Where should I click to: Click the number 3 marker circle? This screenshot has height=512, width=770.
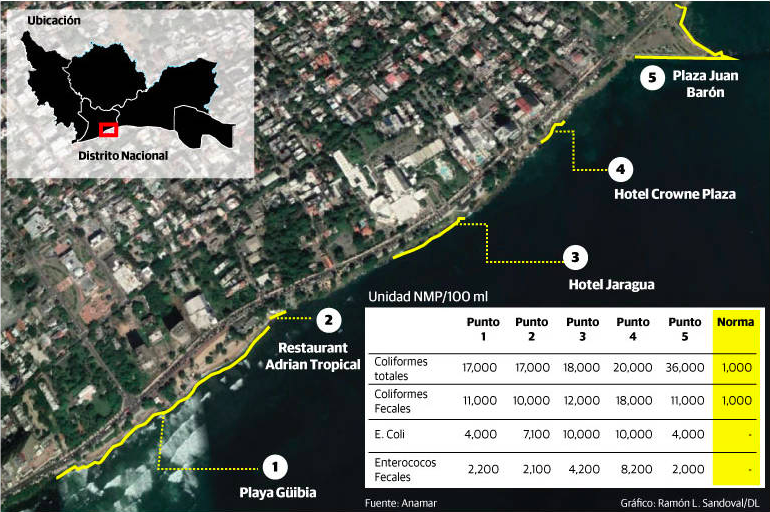coord(575,257)
